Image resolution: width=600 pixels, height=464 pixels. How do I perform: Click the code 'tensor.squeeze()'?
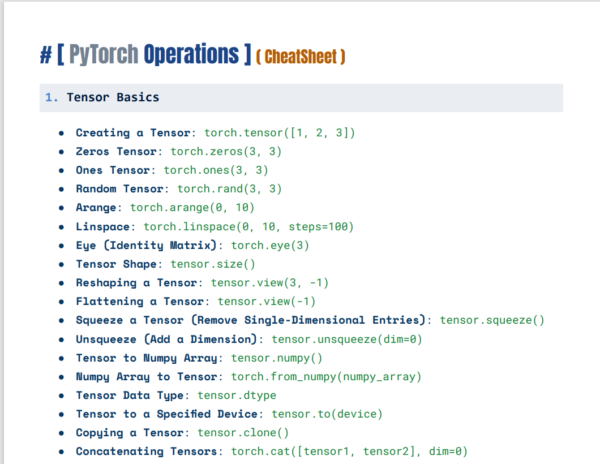point(492,320)
